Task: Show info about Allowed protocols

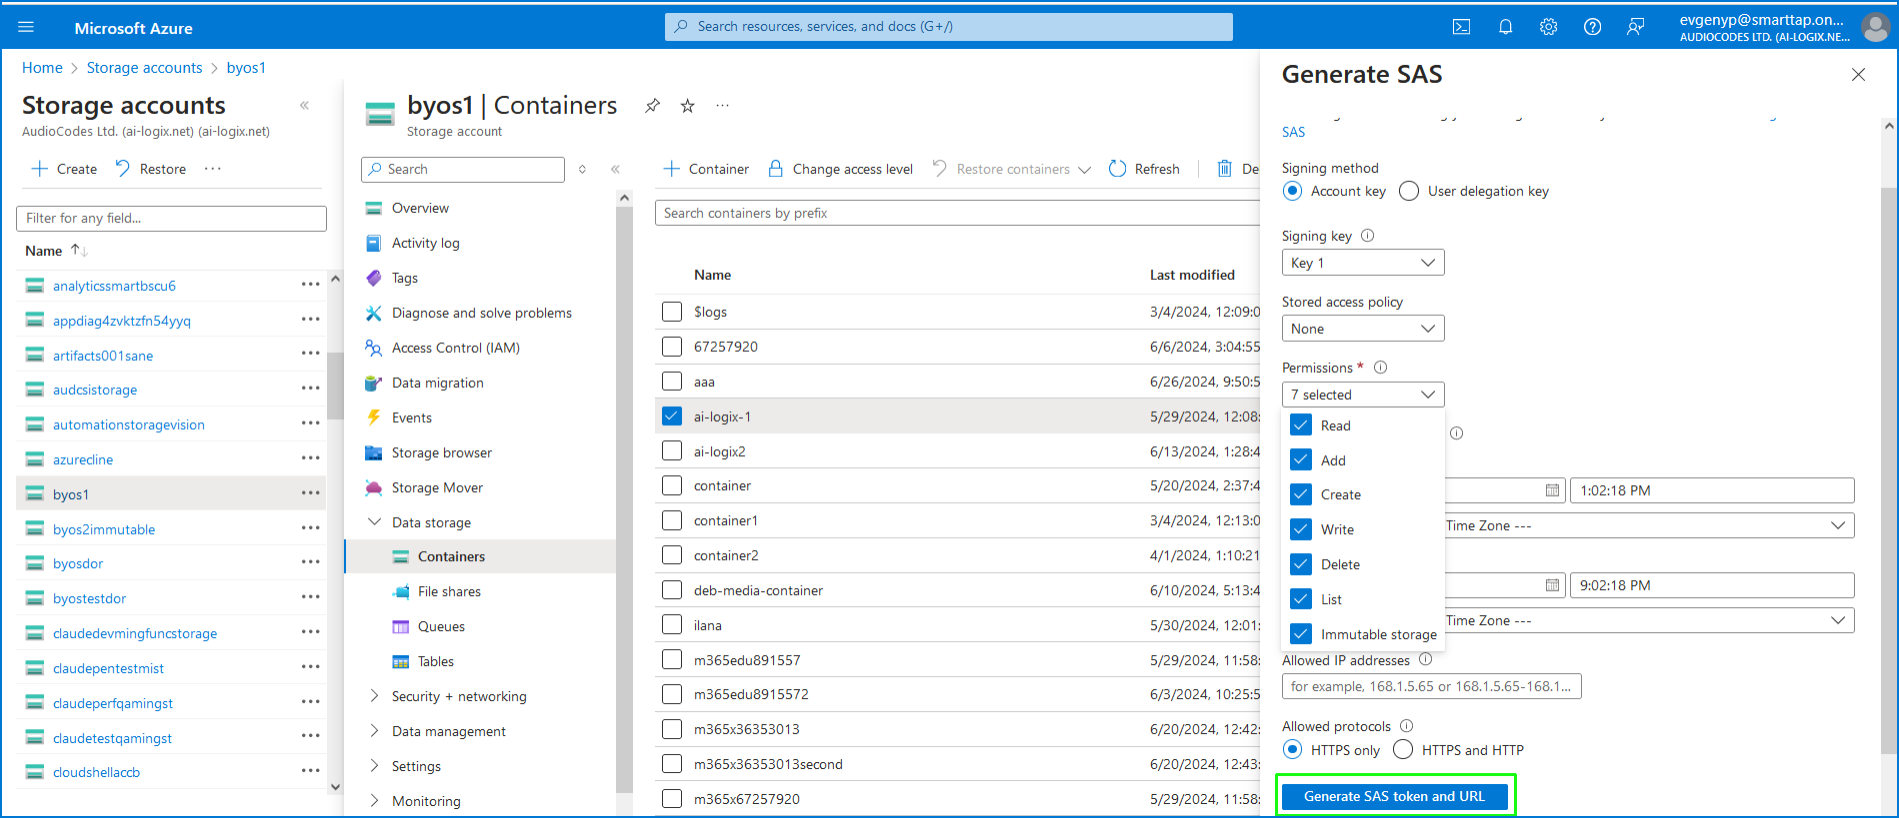Action: tap(1406, 725)
